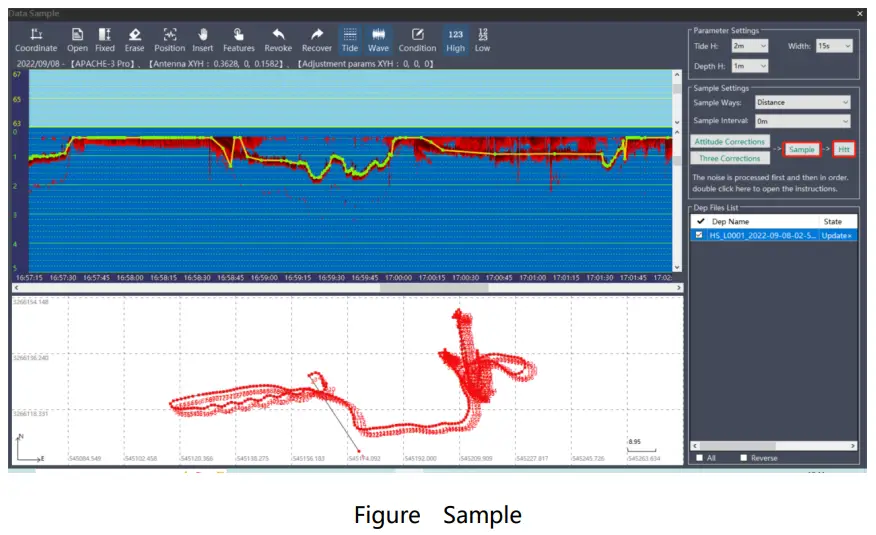Click the Htt button
Screen dimensions: 876x535
[x=844, y=149]
